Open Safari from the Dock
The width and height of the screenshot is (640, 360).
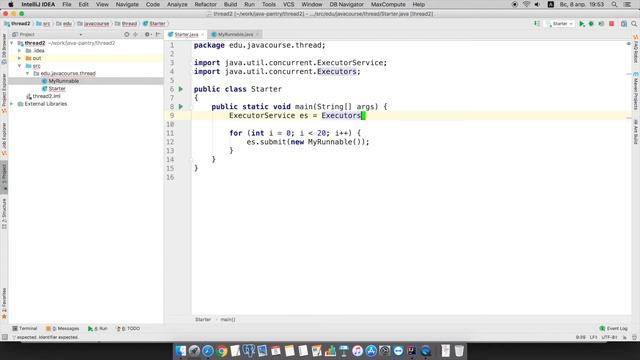click(208, 351)
